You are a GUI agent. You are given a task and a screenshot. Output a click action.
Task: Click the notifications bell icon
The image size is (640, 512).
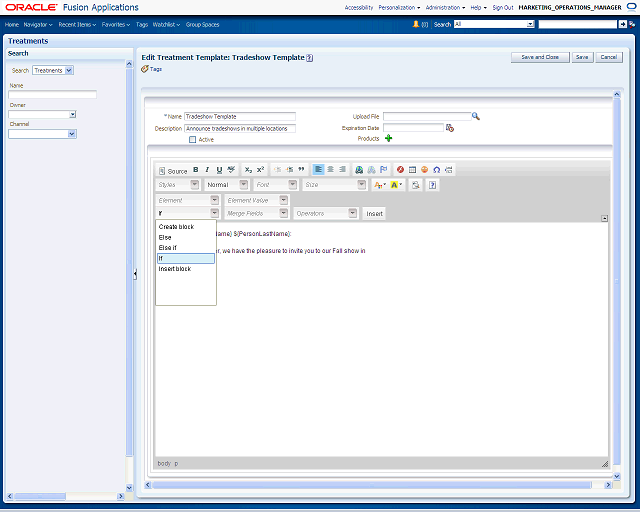416,24
